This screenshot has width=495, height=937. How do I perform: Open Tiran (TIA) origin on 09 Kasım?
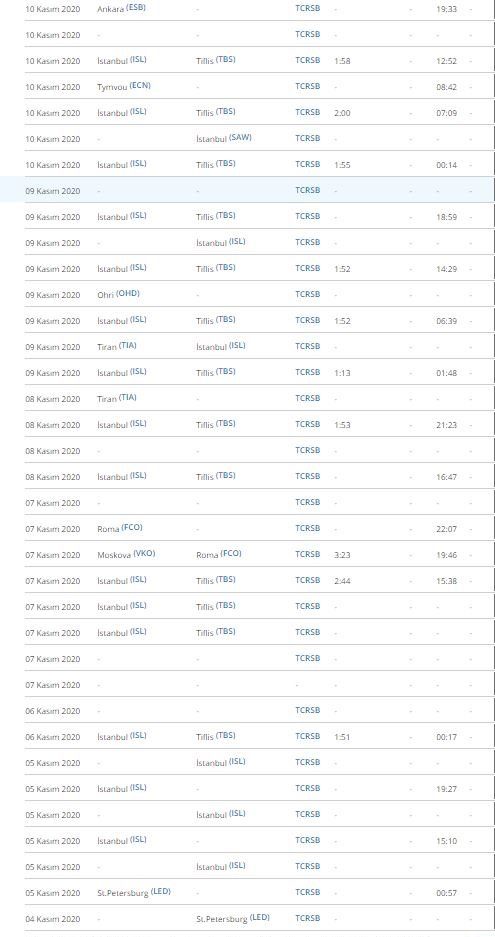(117, 346)
